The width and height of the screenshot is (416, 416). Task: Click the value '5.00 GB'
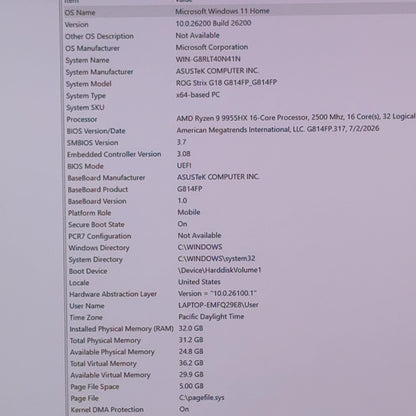point(191,386)
